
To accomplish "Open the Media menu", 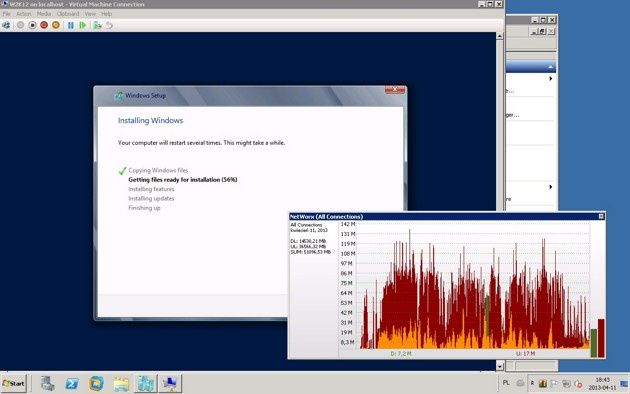I will pyautogui.click(x=44, y=14).
